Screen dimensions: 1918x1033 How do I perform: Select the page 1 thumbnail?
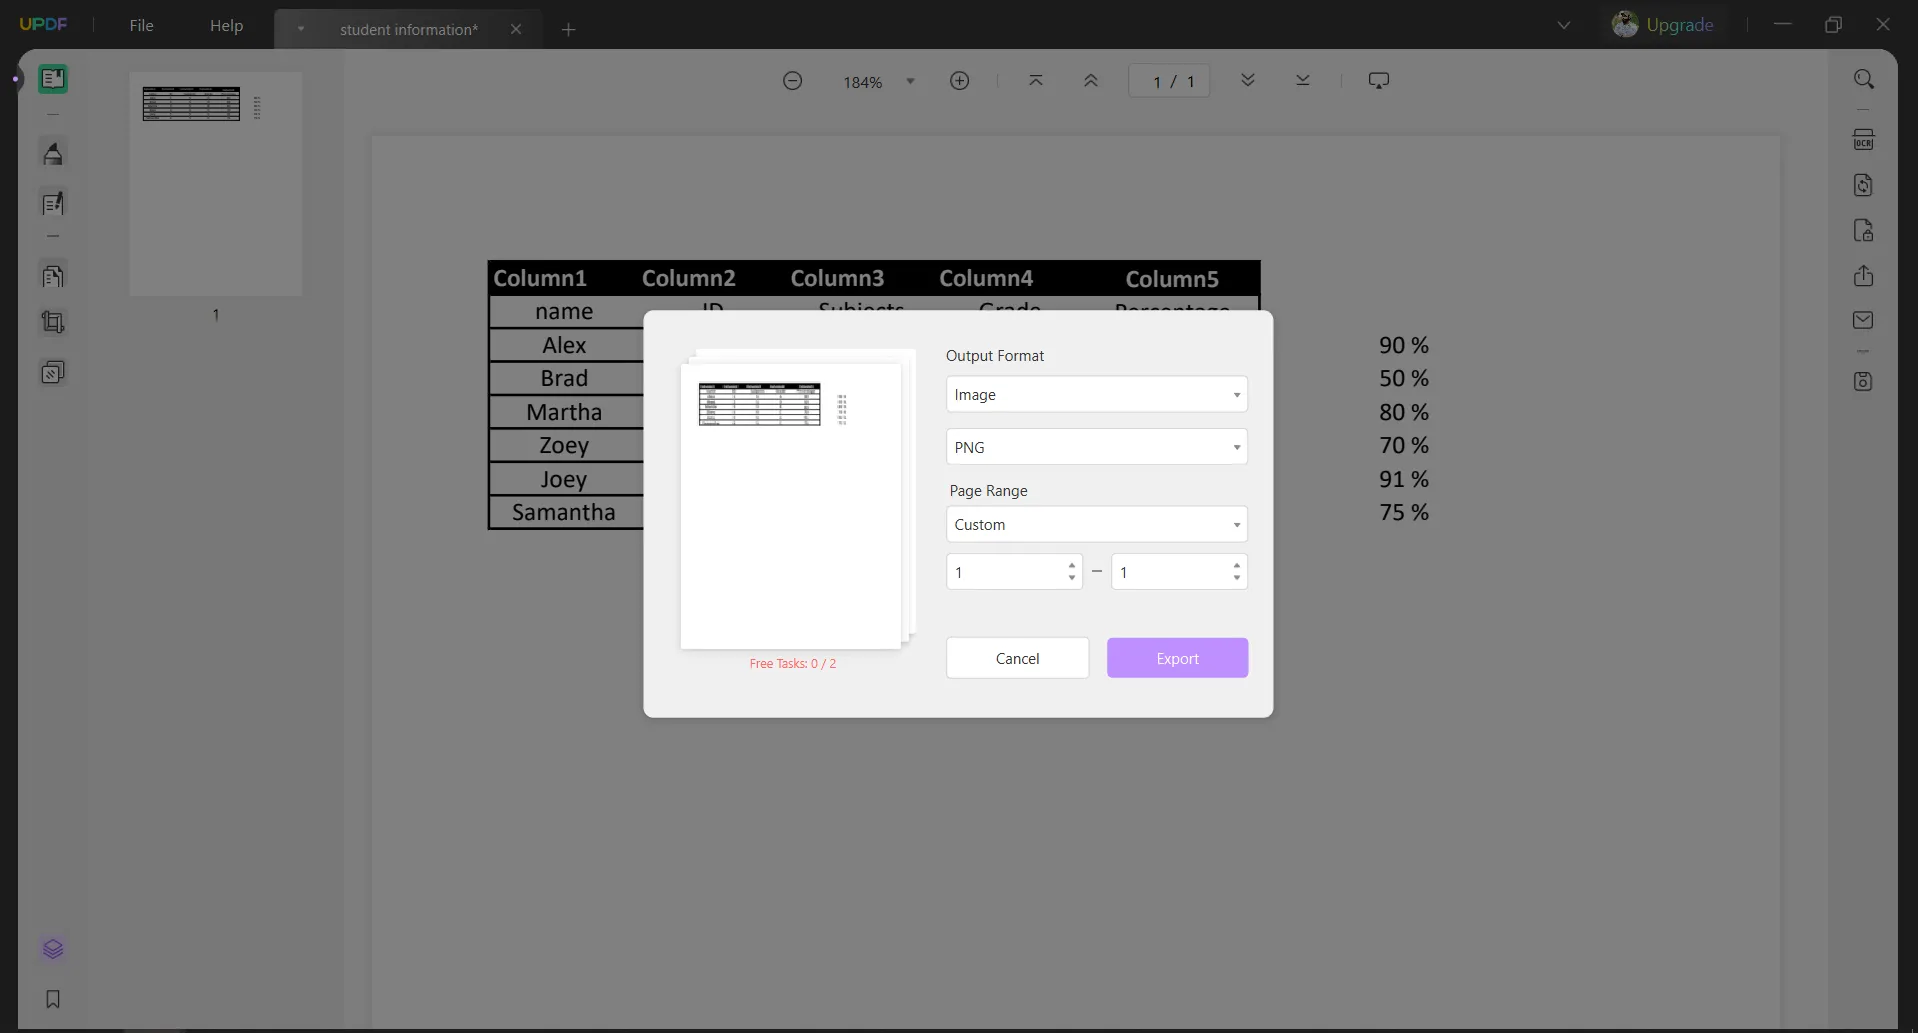(x=215, y=184)
